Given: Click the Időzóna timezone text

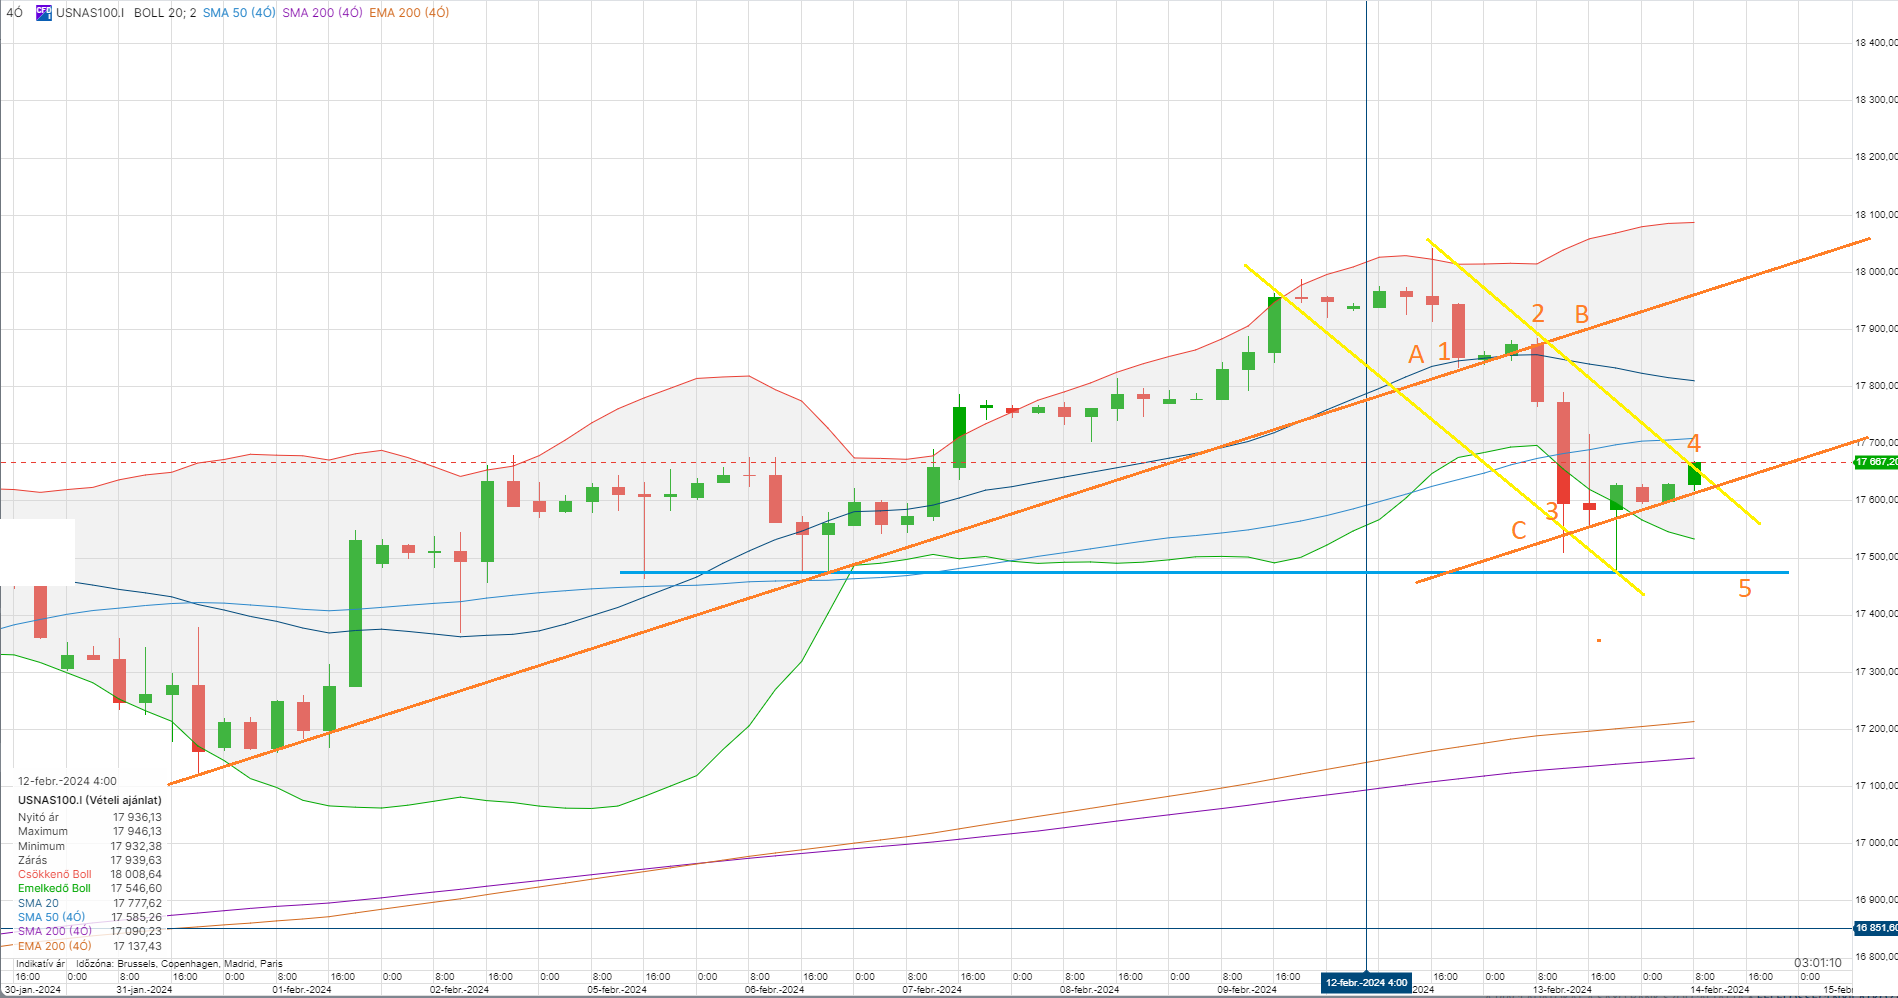Looking at the screenshot, I should 180,964.
